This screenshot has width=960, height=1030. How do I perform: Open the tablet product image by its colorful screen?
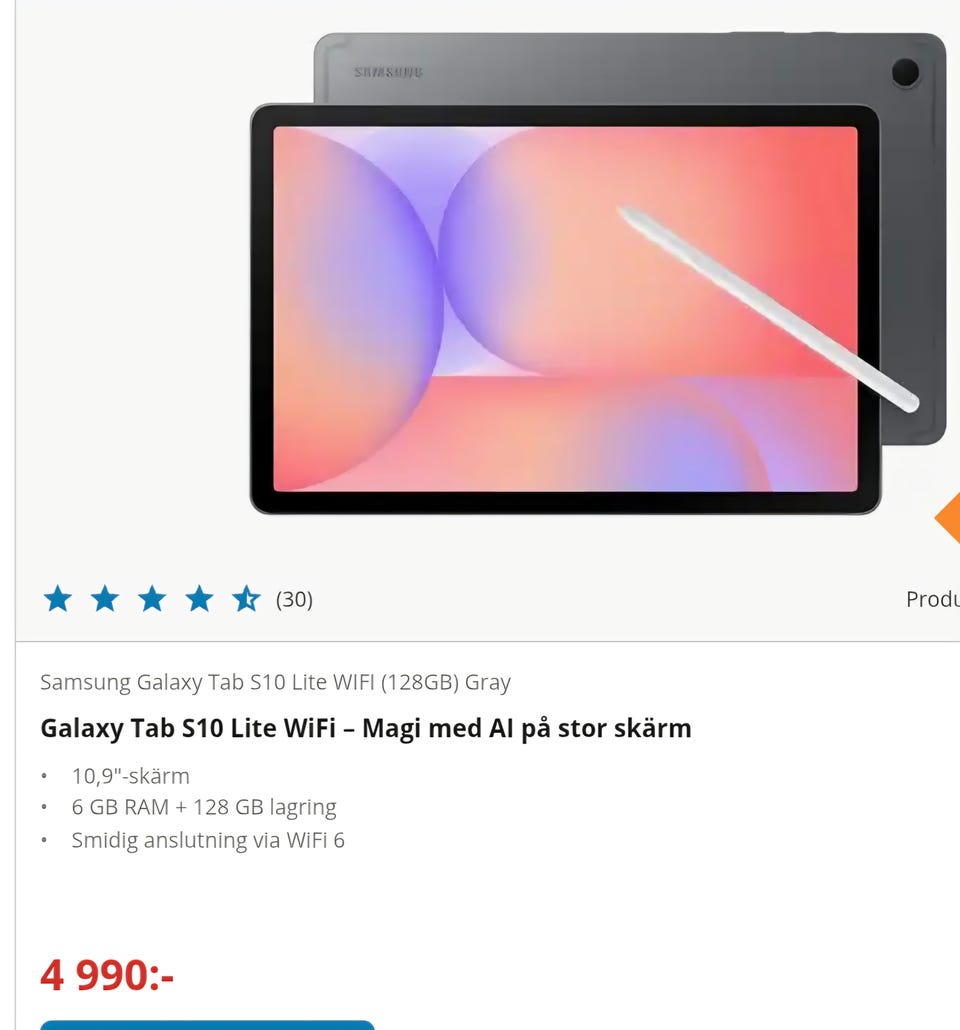point(565,309)
